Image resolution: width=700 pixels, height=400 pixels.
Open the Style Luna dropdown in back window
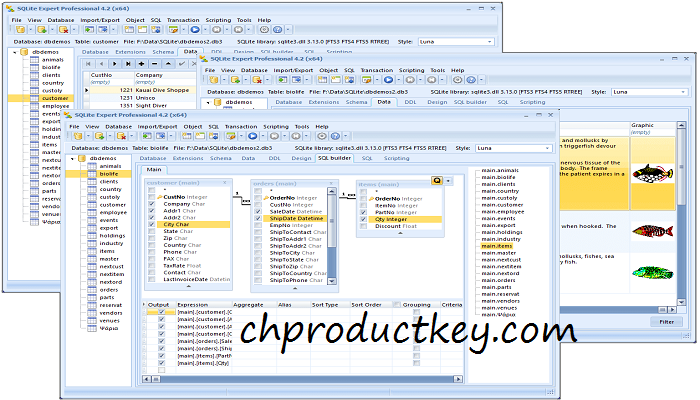click(x=490, y=42)
